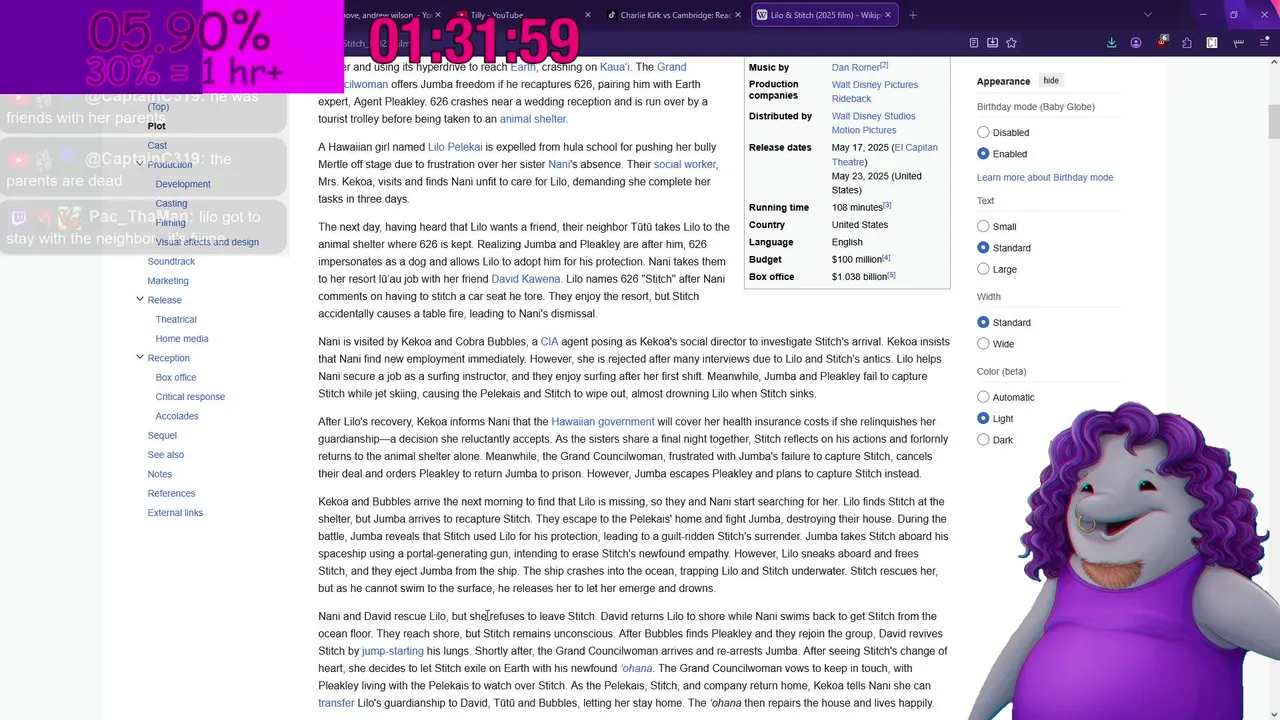Screen dimensions: 1280x720
Task: Open the extensions puzzle-piece menu
Action: tap(1187, 43)
